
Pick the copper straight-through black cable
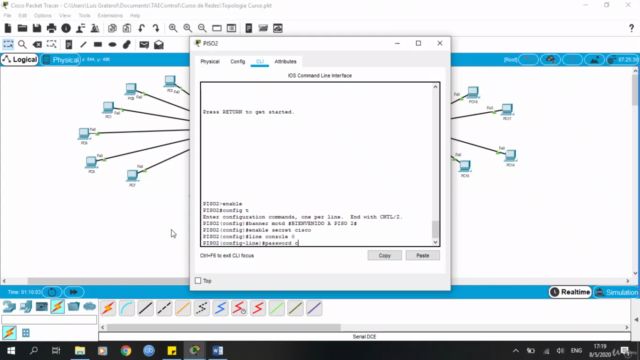point(145,308)
